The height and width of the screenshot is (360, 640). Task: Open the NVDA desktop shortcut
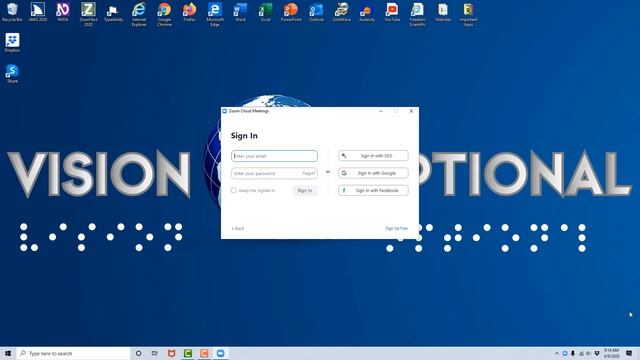tap(63, 12)
